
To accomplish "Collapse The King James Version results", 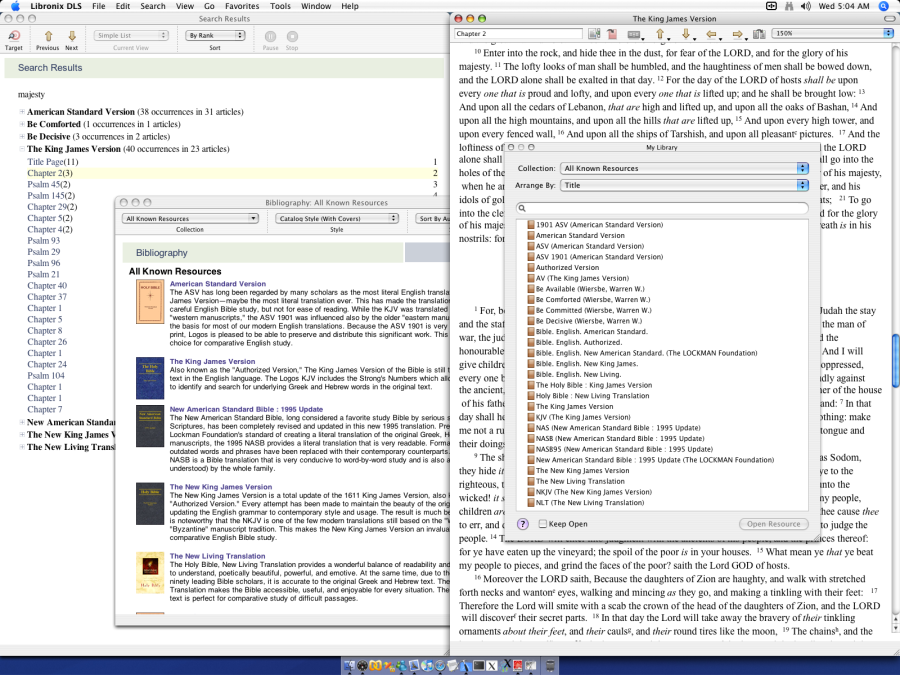I will point(22,149).
